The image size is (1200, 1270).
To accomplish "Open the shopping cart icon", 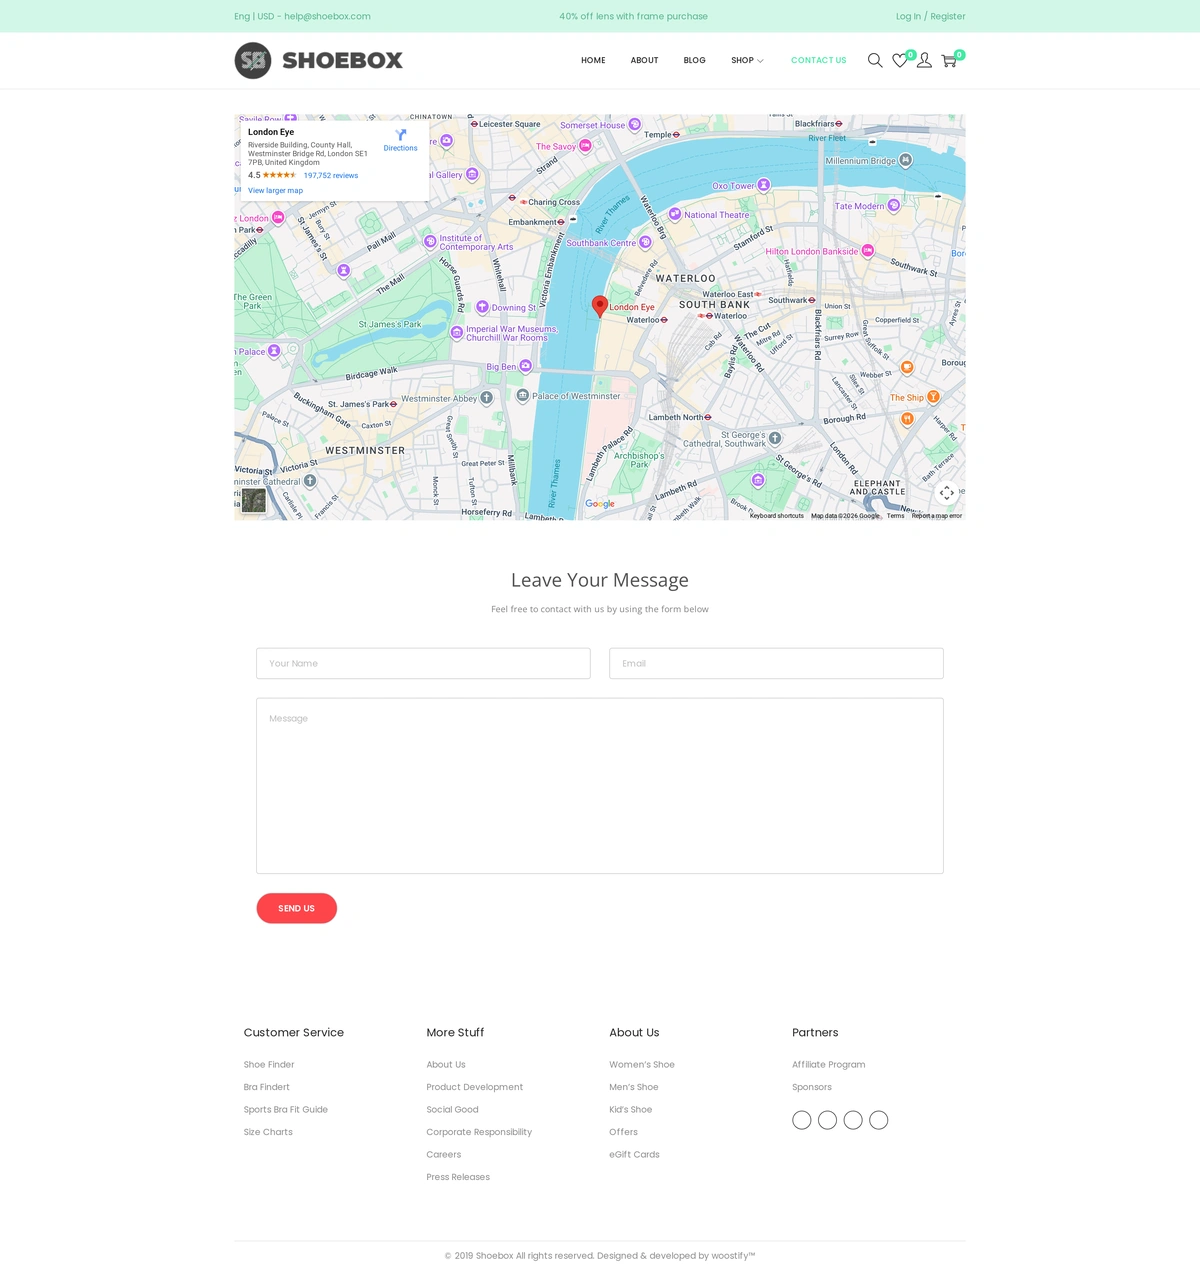I will pos(949,61).
